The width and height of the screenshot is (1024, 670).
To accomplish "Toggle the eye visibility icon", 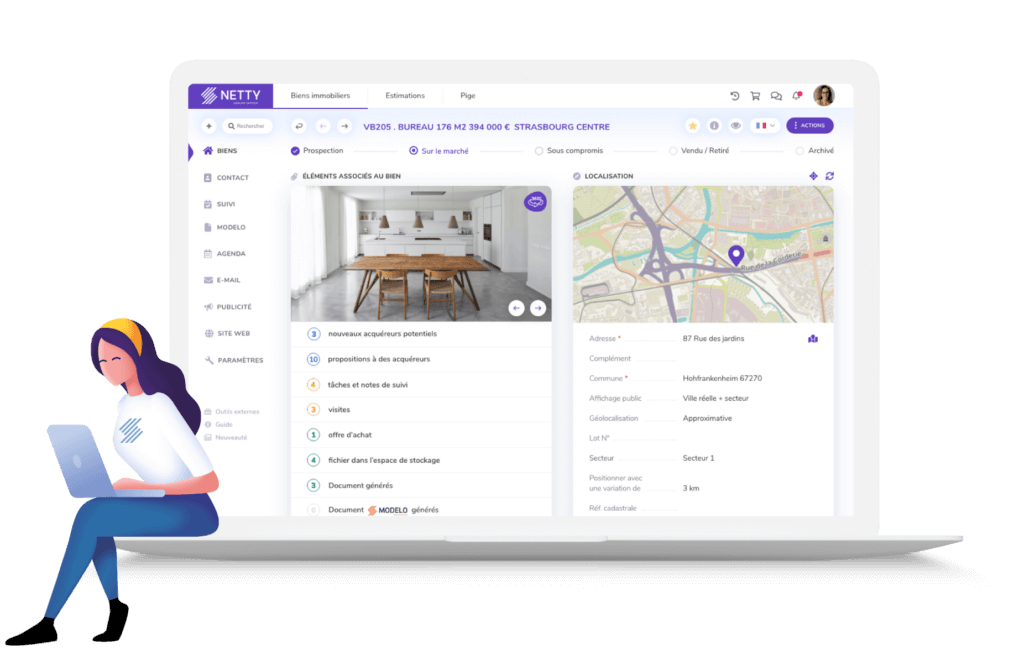I will [735, 126].
